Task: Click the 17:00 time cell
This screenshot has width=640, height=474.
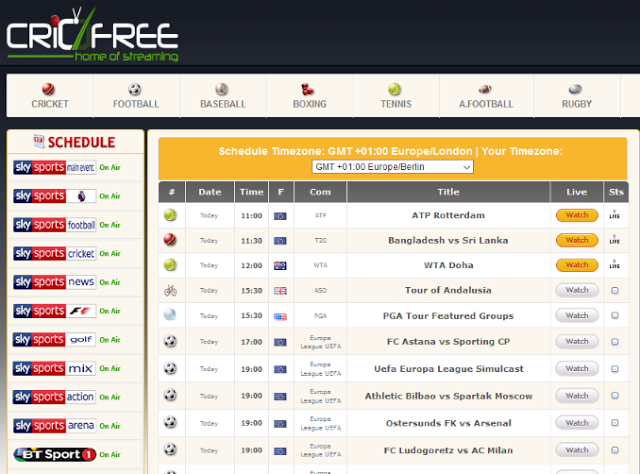Action: tap(251, 342)
